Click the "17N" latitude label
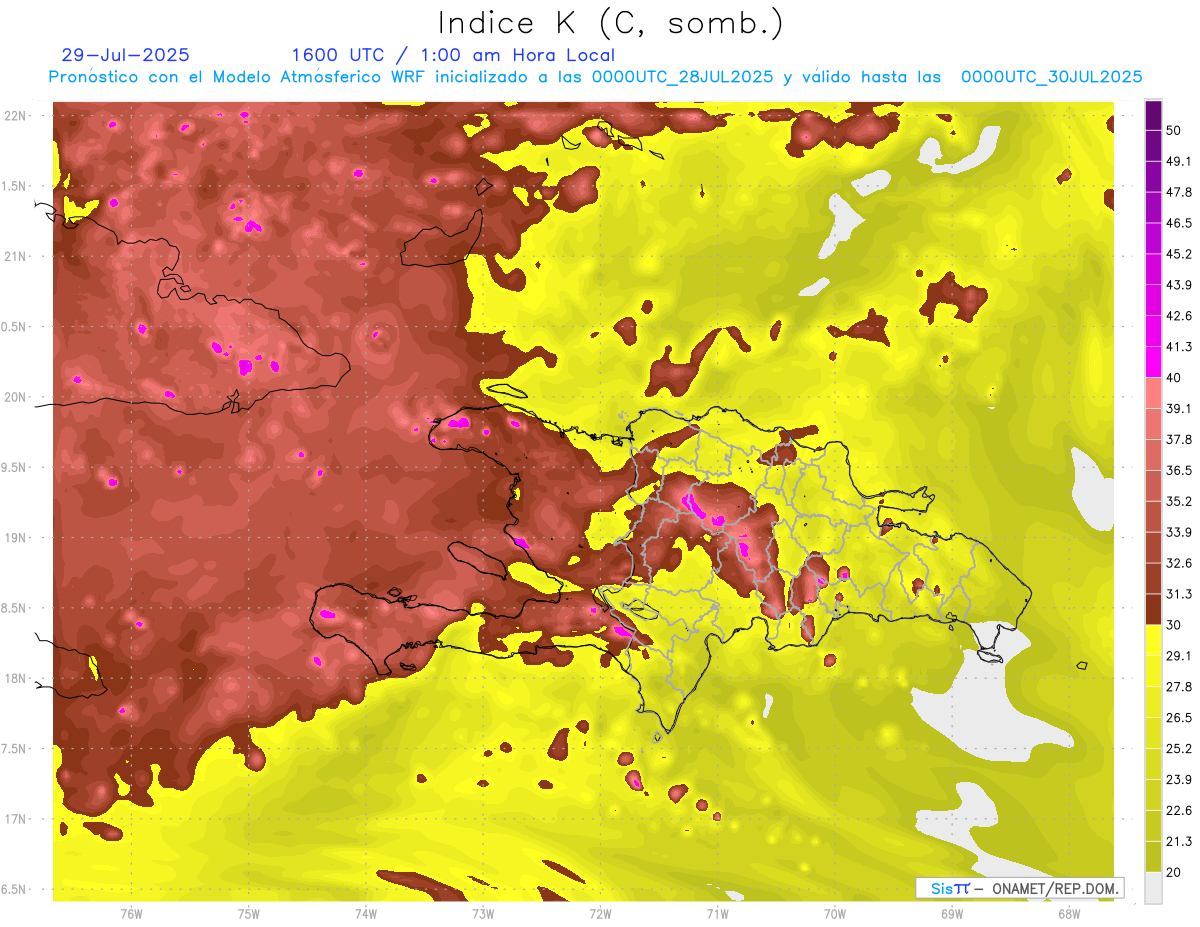Image resolution: width=1200 pixels, height=927 pixels. (x=16, y=819)
